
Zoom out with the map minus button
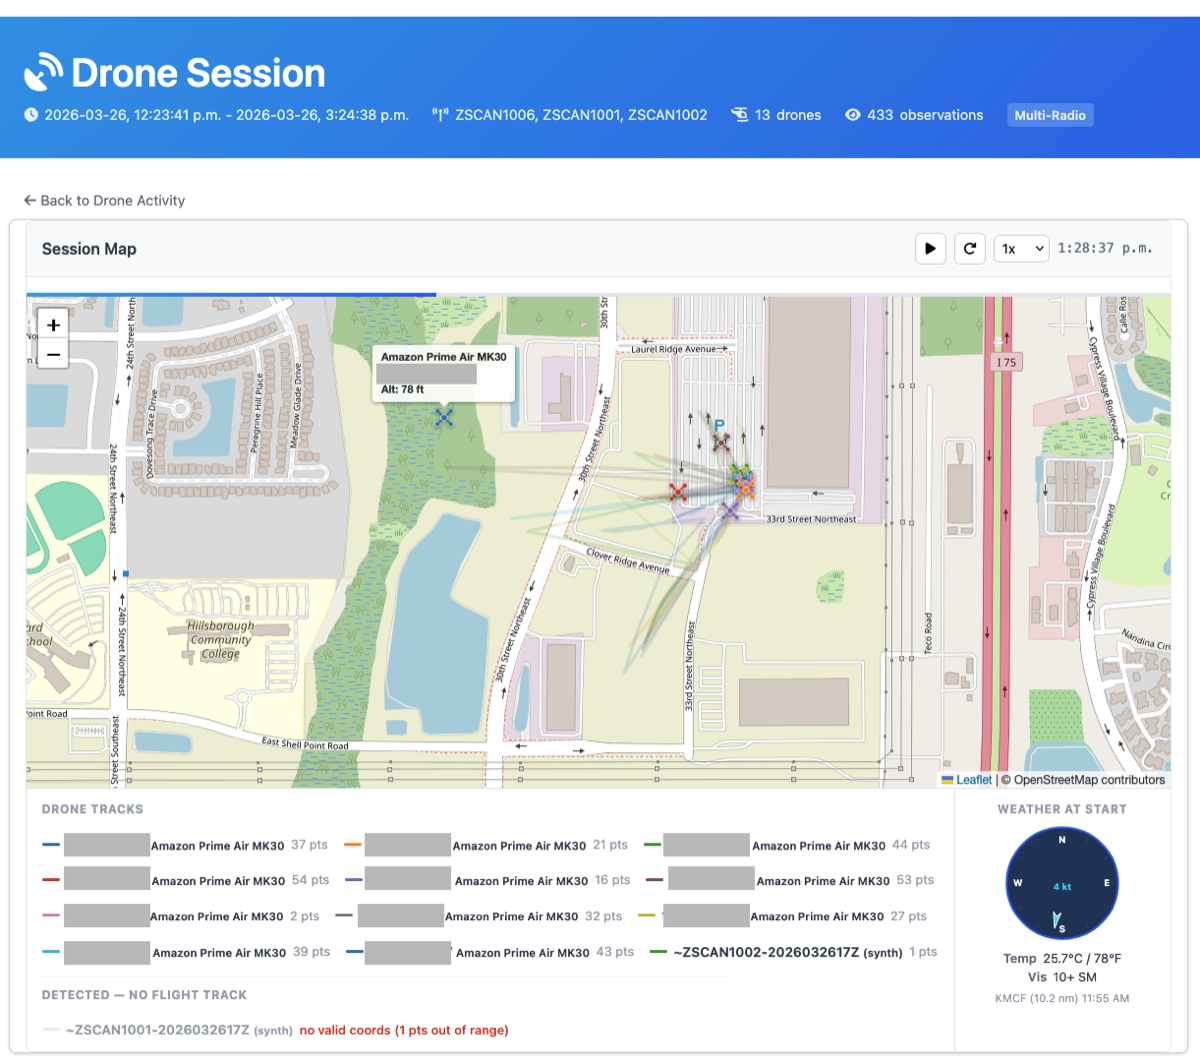point(52,353)
